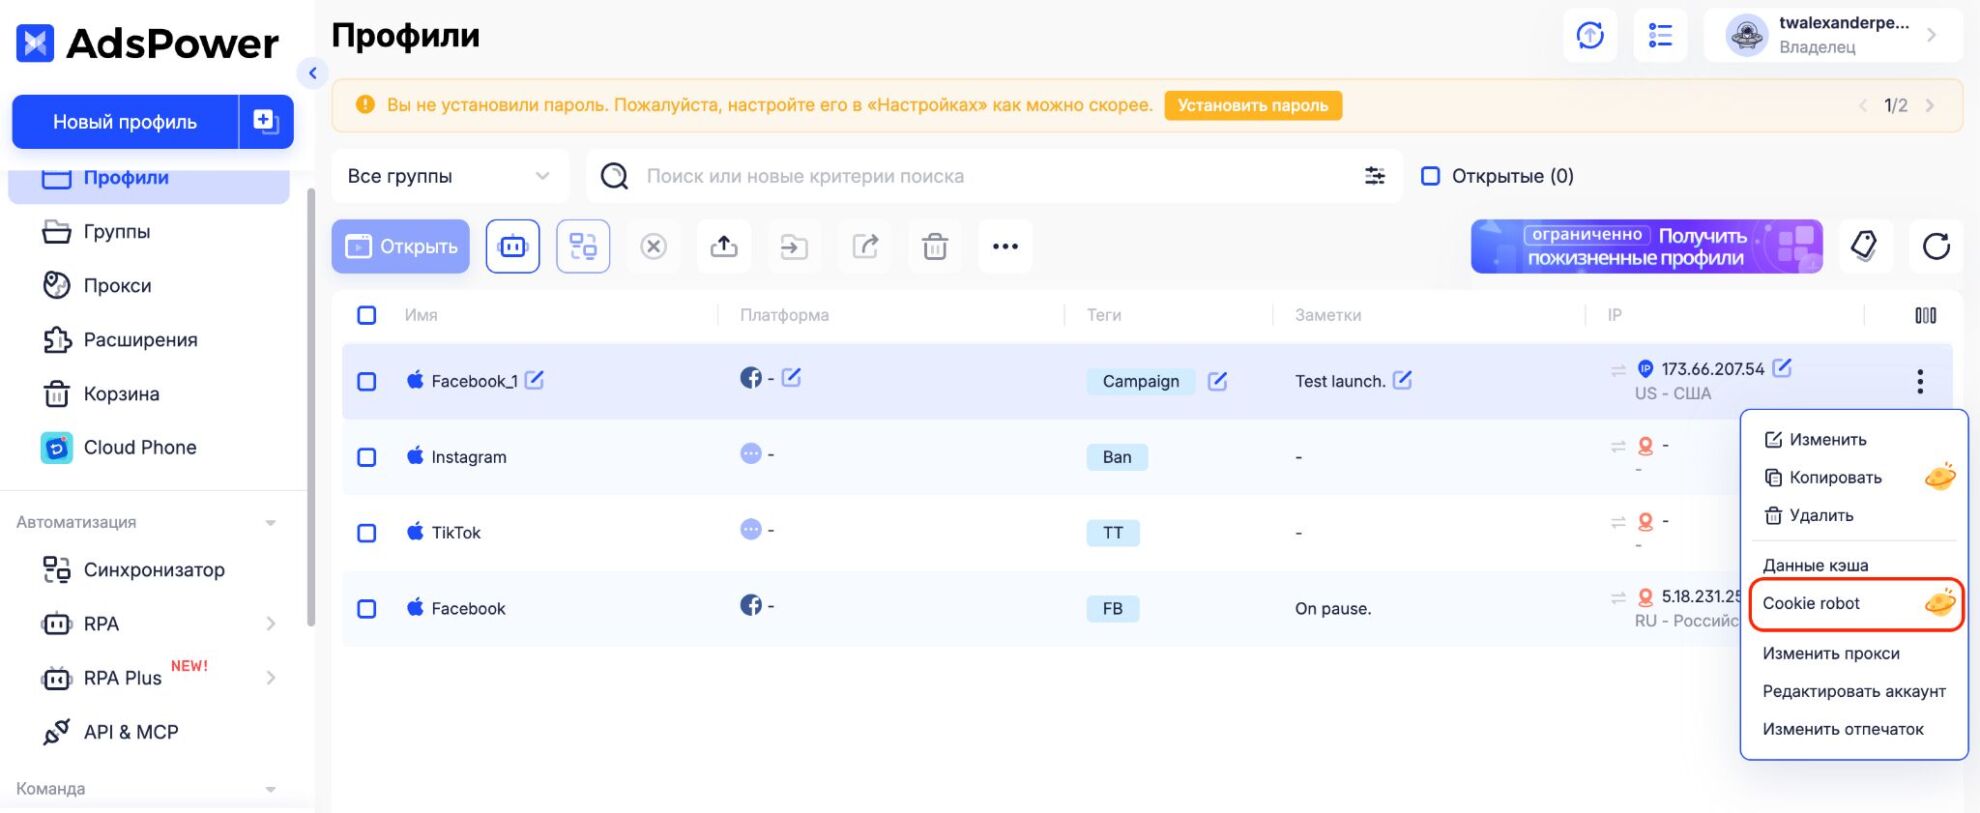The width and height of the screenshot is (1980, 813).
Task: Go to next notification banner page
Action: 1930,105
